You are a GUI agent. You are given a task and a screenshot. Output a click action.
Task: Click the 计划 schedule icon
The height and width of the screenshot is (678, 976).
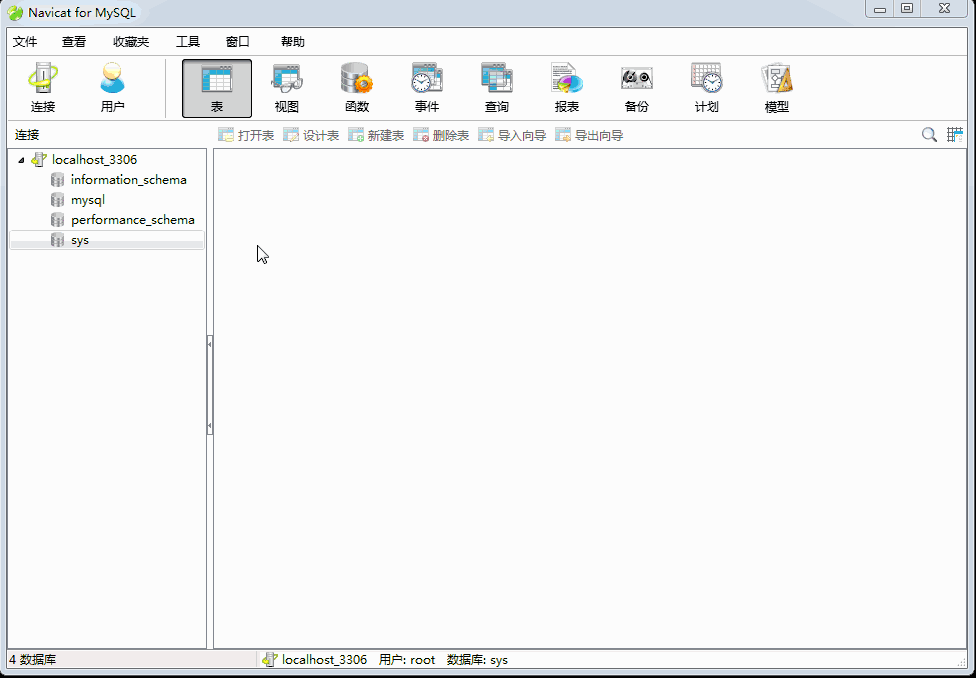click(706, 88)
